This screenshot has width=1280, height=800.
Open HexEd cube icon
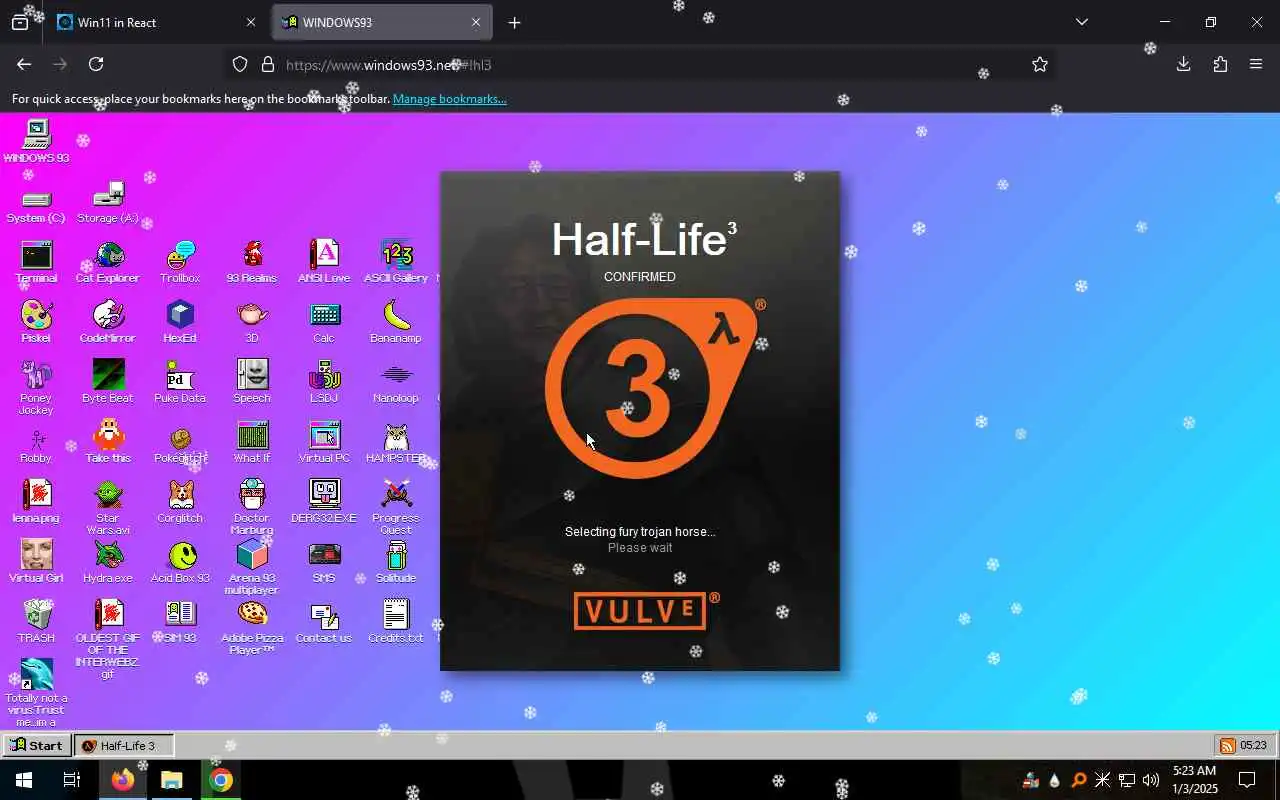pos(180,323)
